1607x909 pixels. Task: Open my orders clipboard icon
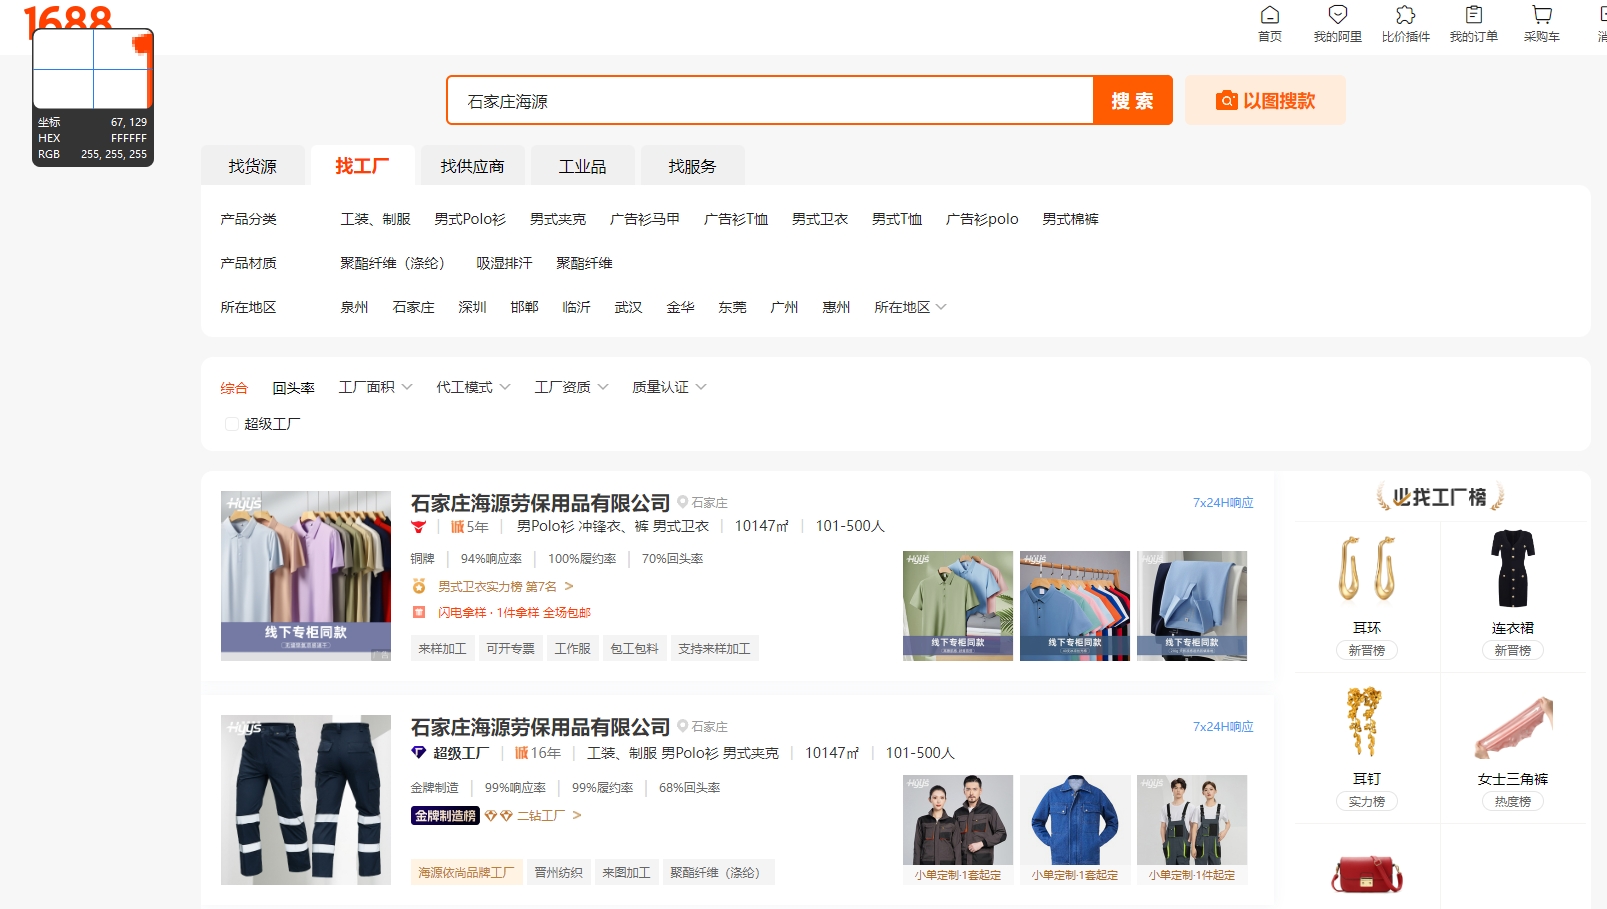[x=1473, y=15]
